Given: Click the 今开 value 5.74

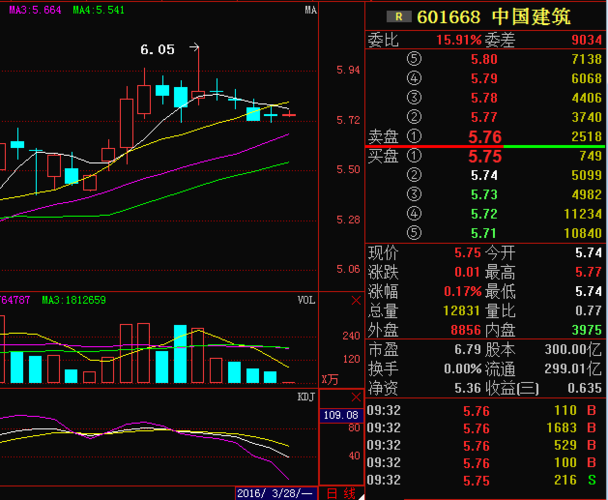Looking at the screenshot, I should click(589, 253).
